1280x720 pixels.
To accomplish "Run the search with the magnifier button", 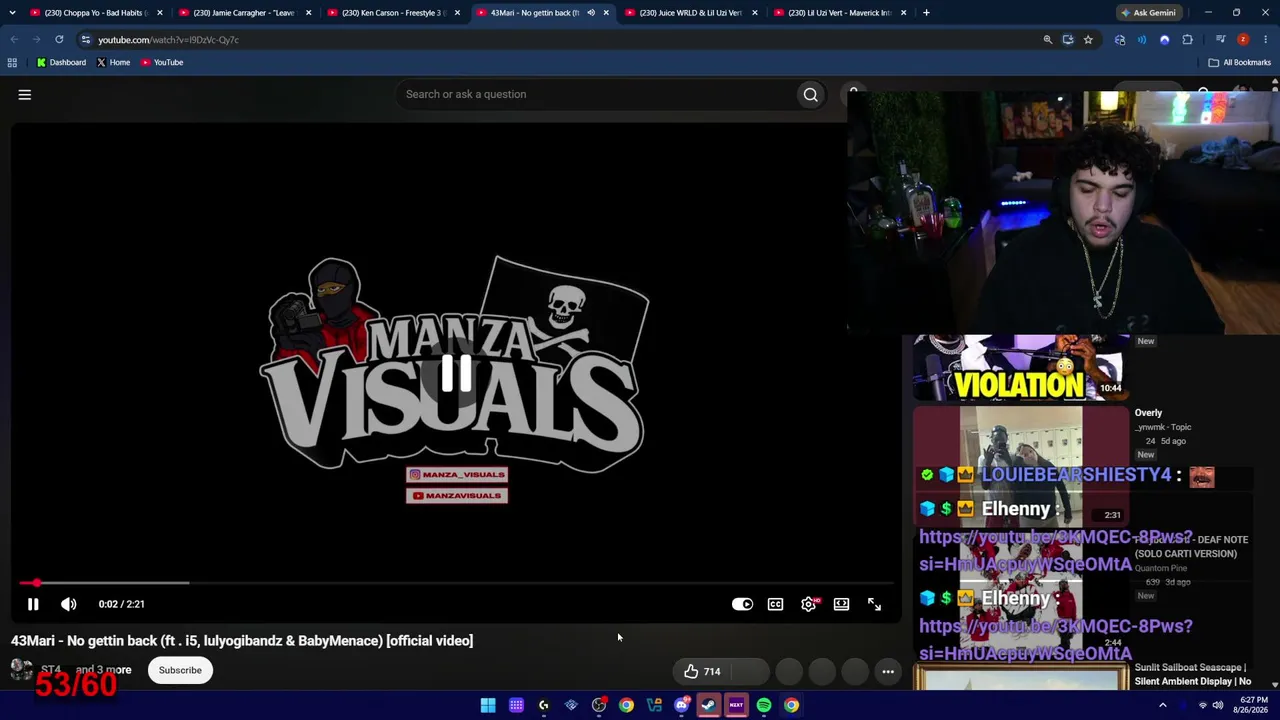I will pos(811,94).
